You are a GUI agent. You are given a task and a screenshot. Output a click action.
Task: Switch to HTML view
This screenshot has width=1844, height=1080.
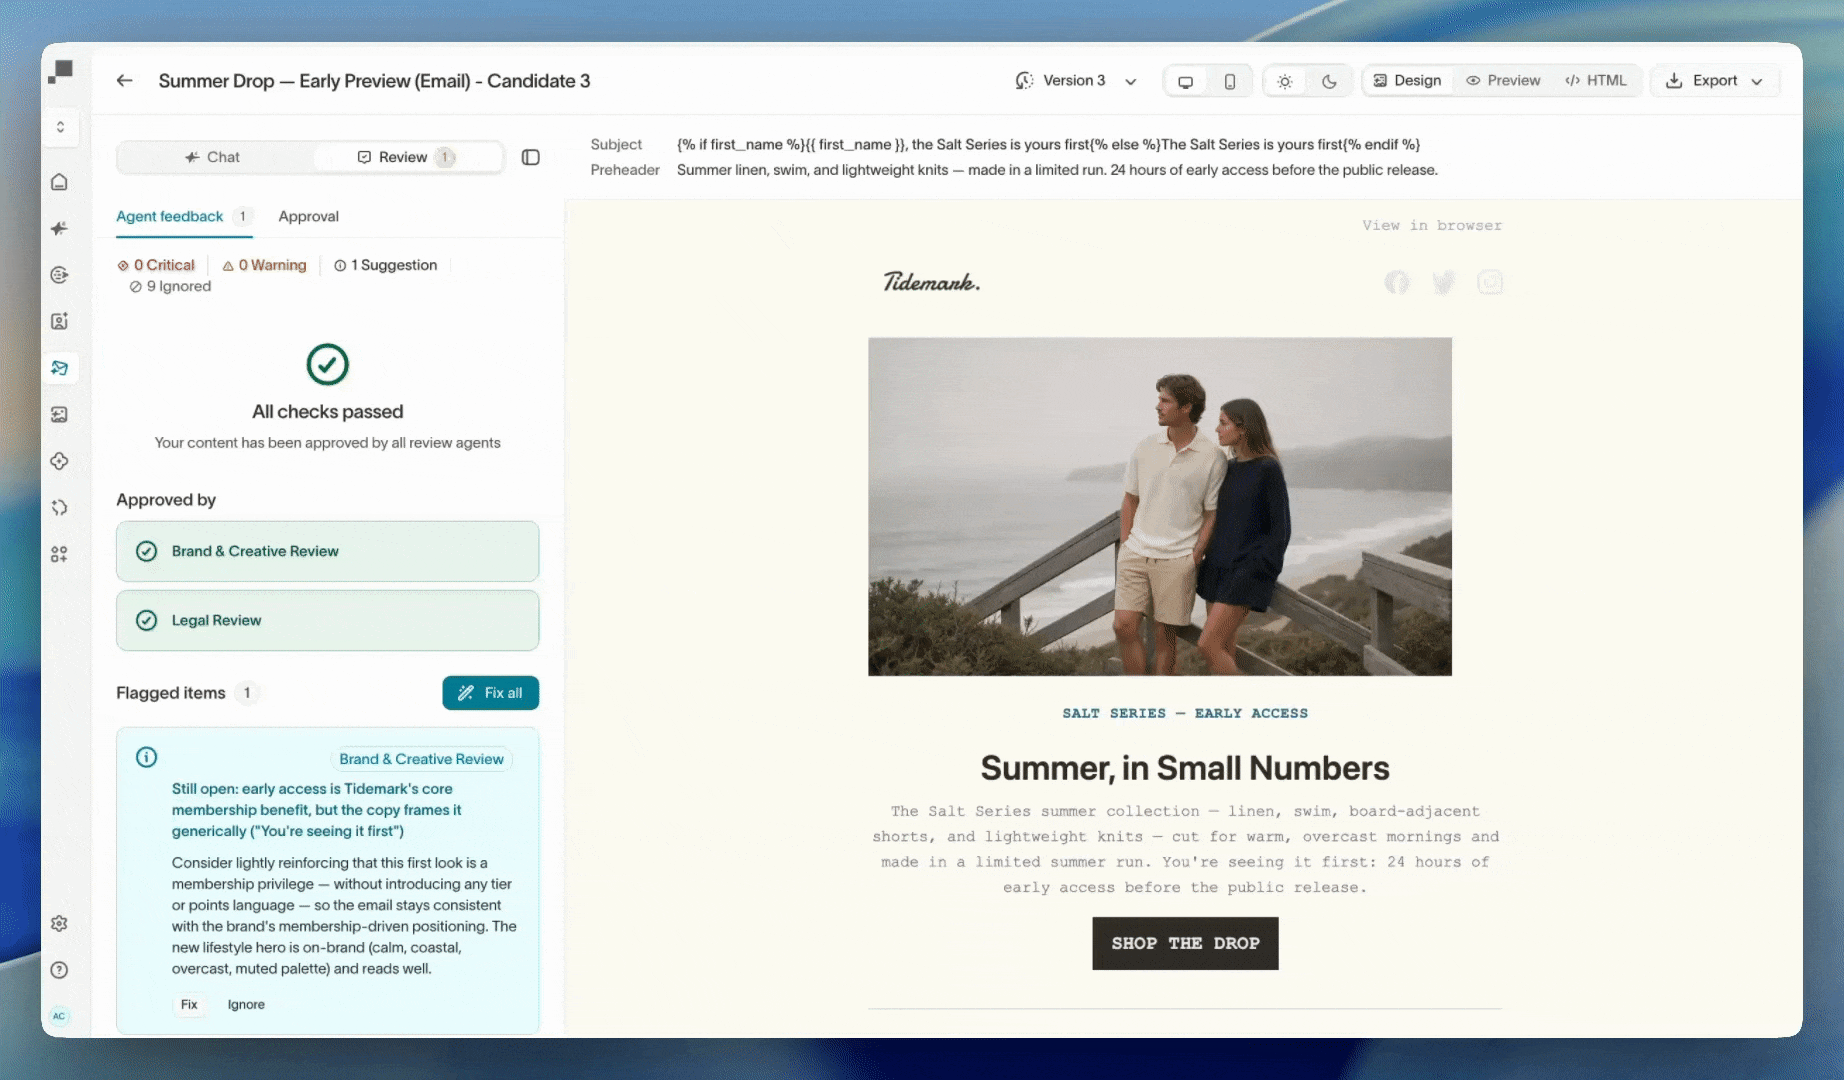[x=1596, y=81]
